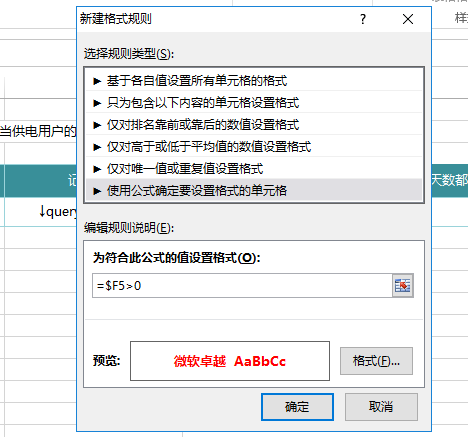Click arrow beside 仅对排名靠前或靠后的数值设置格式
Viewport: 468px width, 437px height.
click(x=97, y=125)
